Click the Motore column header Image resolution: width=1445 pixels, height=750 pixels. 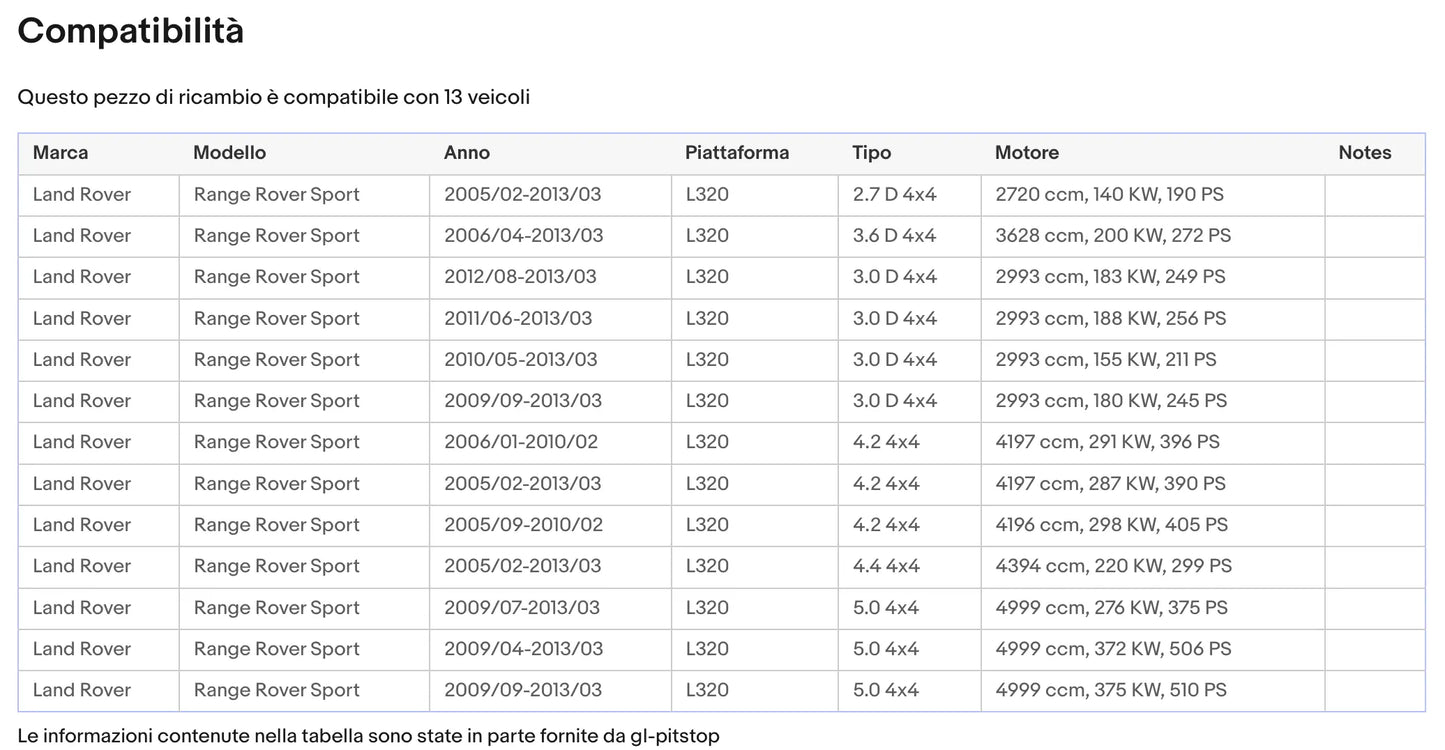tap(1026, 153)
